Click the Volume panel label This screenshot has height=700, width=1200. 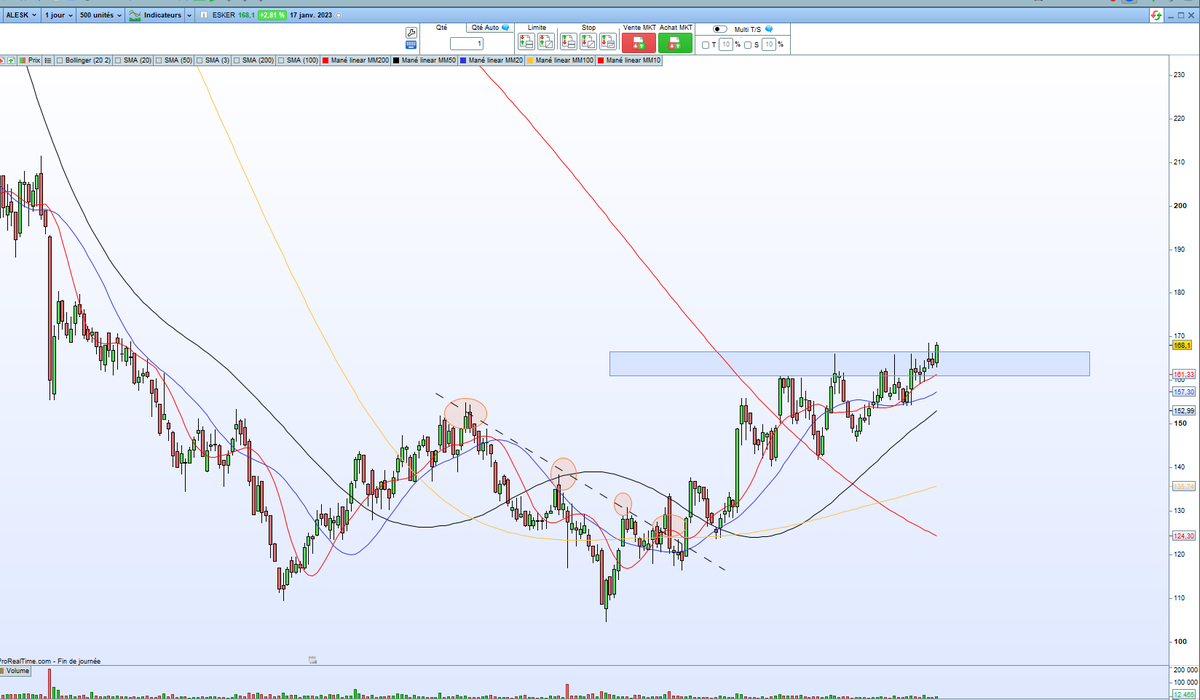[x=17, y=671]
